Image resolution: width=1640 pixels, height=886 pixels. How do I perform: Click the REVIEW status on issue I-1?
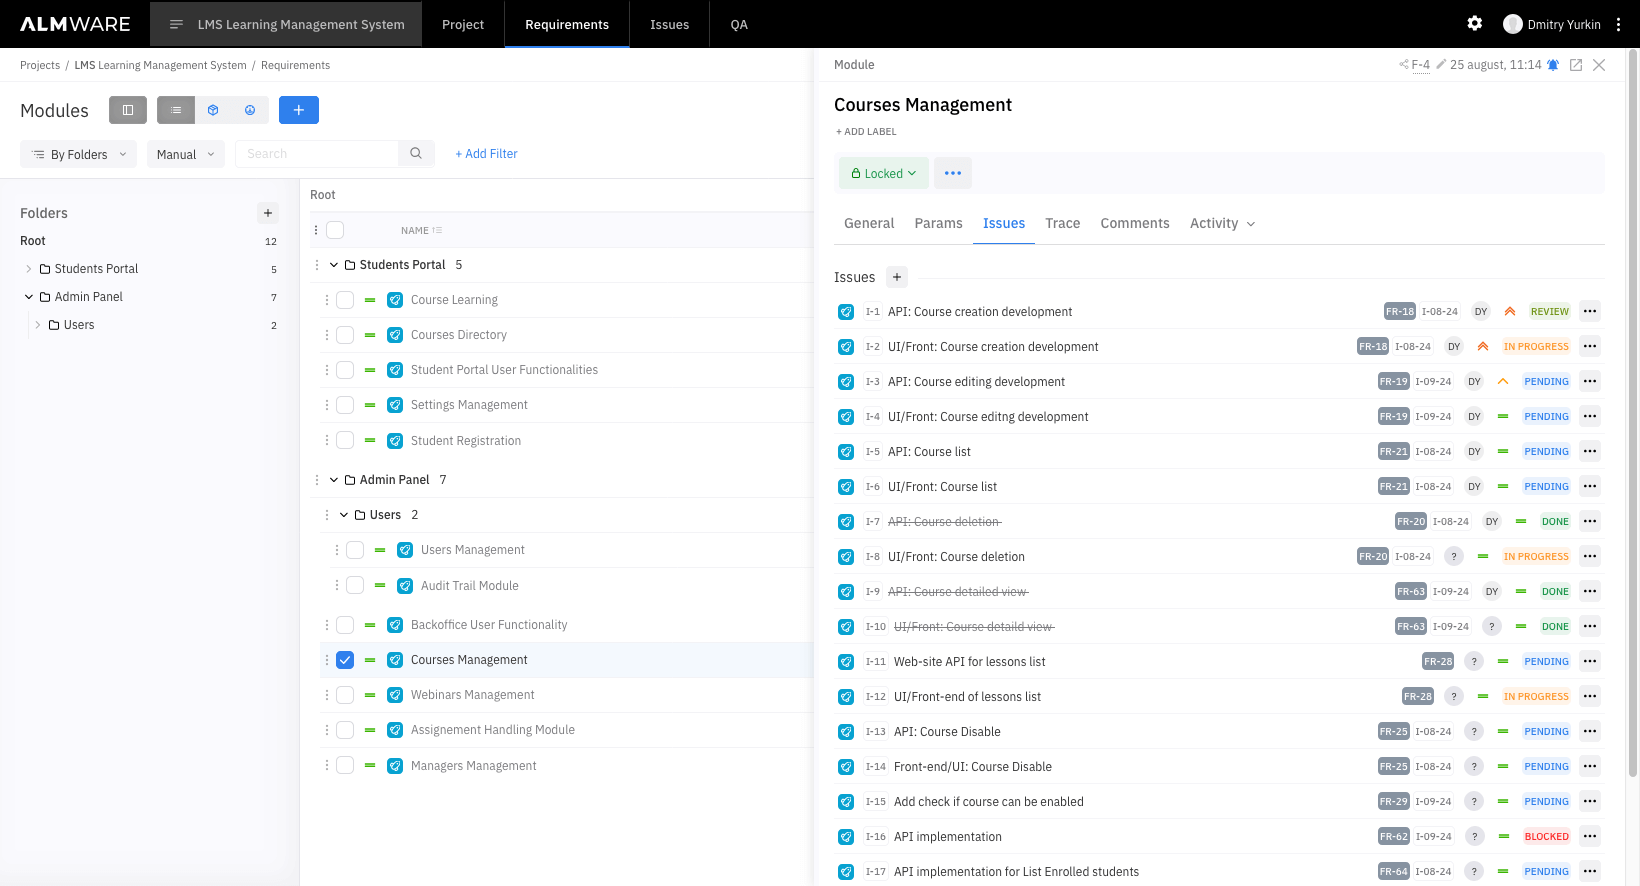(1549, 311)
